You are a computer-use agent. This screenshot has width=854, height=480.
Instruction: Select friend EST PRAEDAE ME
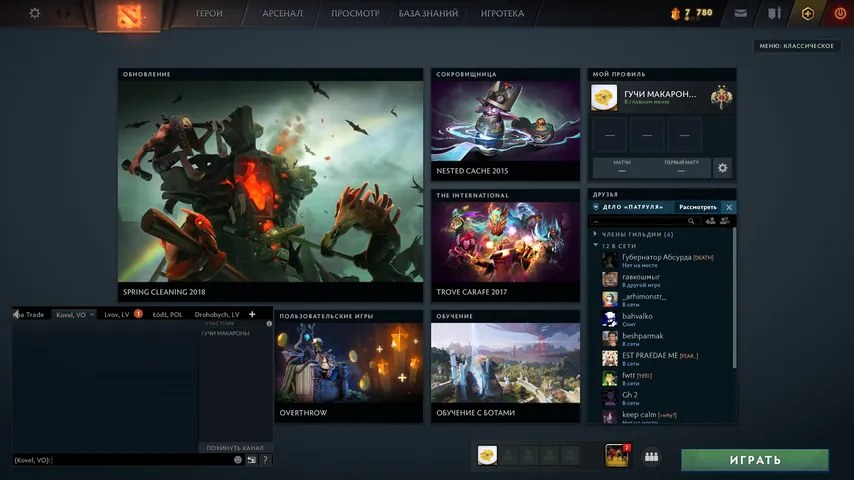point(662,359)
